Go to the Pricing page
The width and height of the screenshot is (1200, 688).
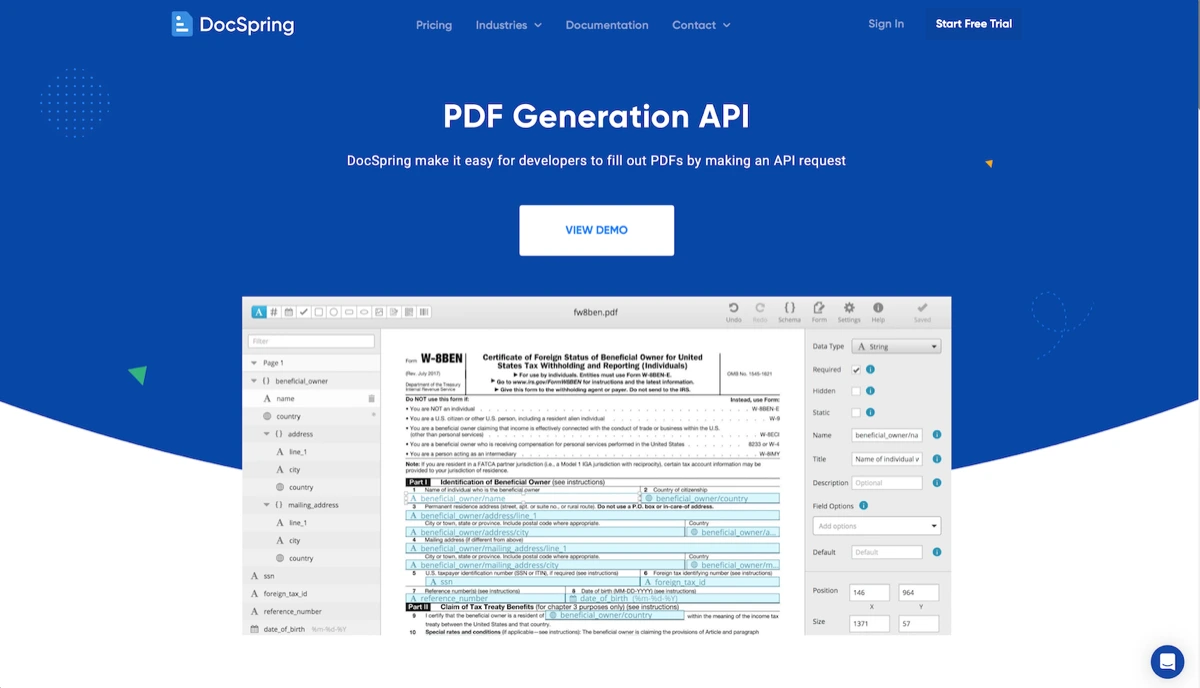coord(434,25)
